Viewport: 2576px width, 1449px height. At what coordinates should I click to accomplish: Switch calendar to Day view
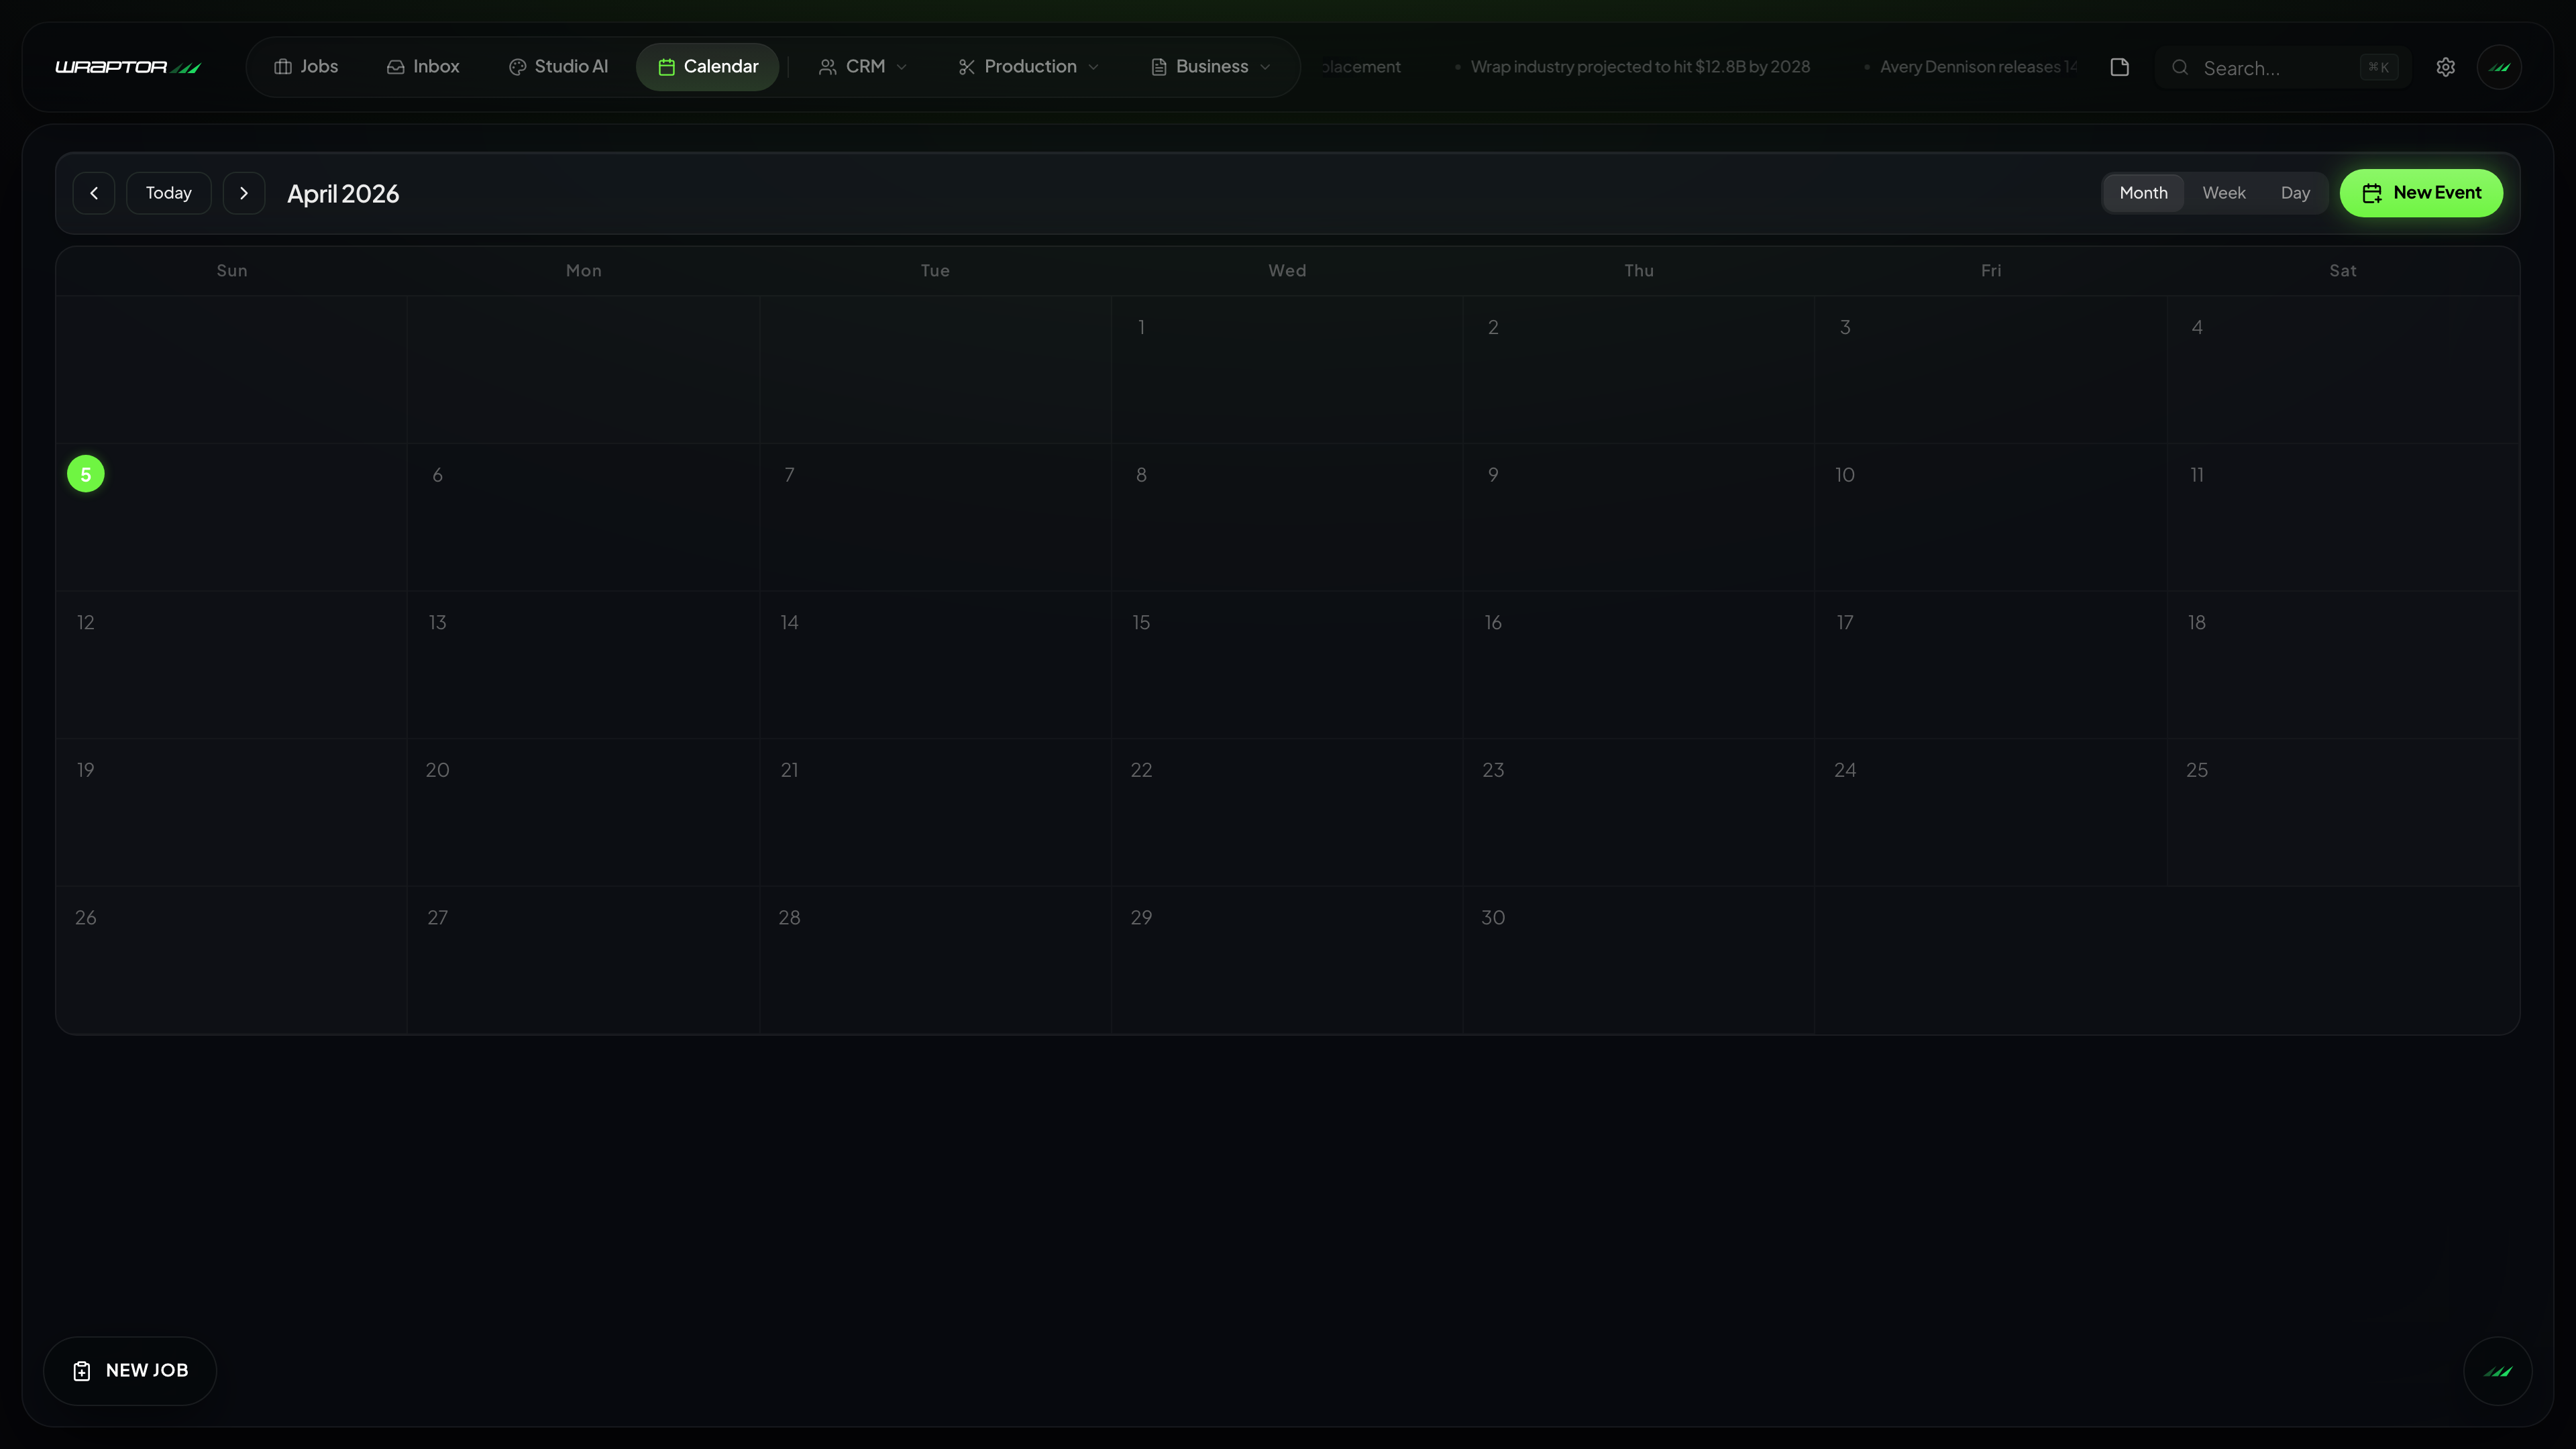tap(2295, 192)
